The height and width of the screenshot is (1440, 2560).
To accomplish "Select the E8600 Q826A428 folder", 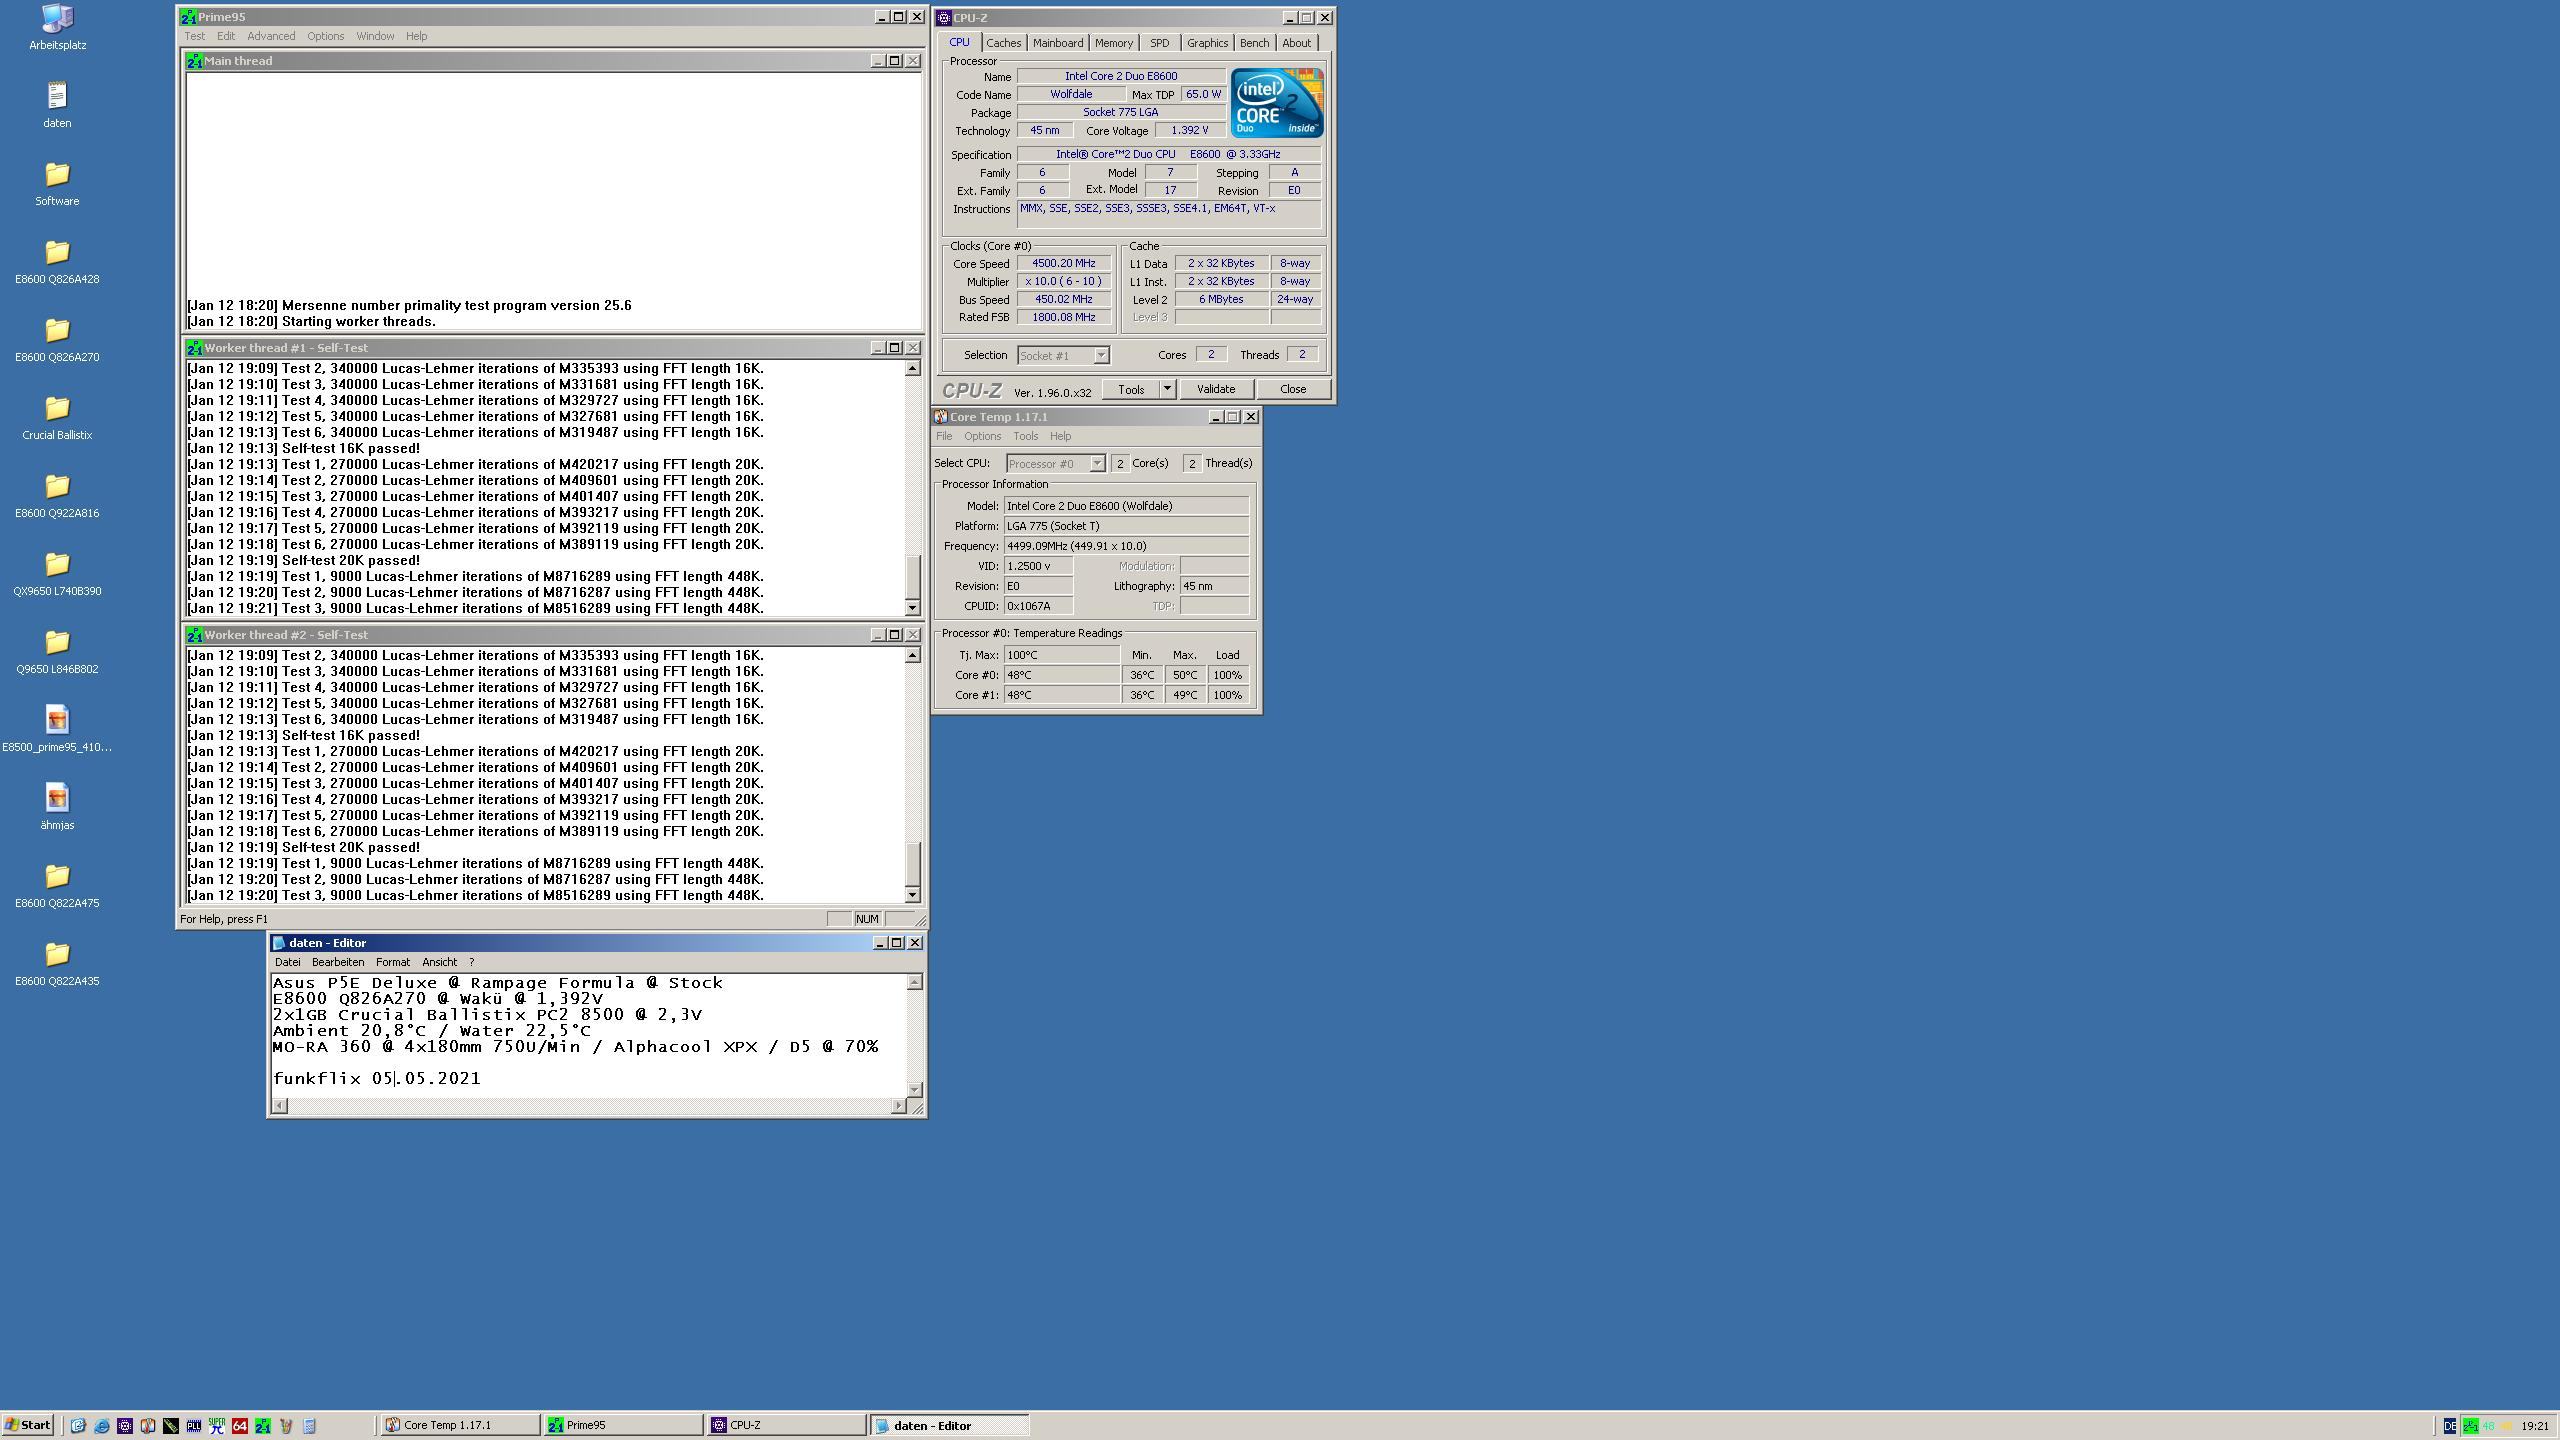I will (x=57, y=261).
